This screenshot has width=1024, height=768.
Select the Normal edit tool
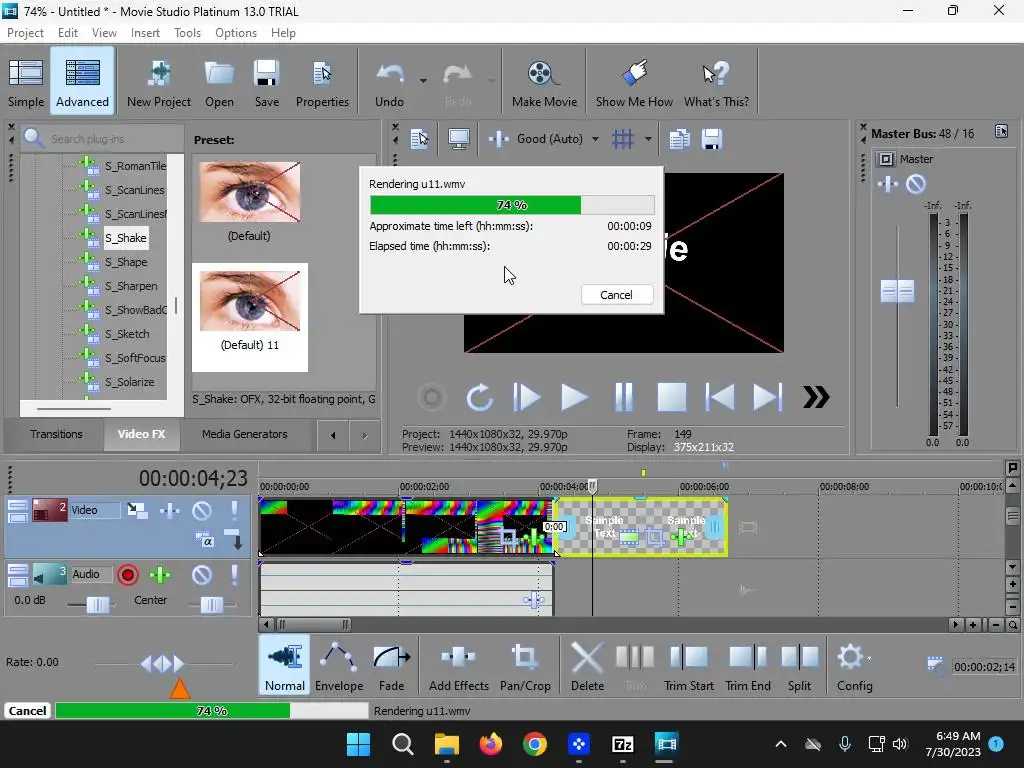coord(285,665)
